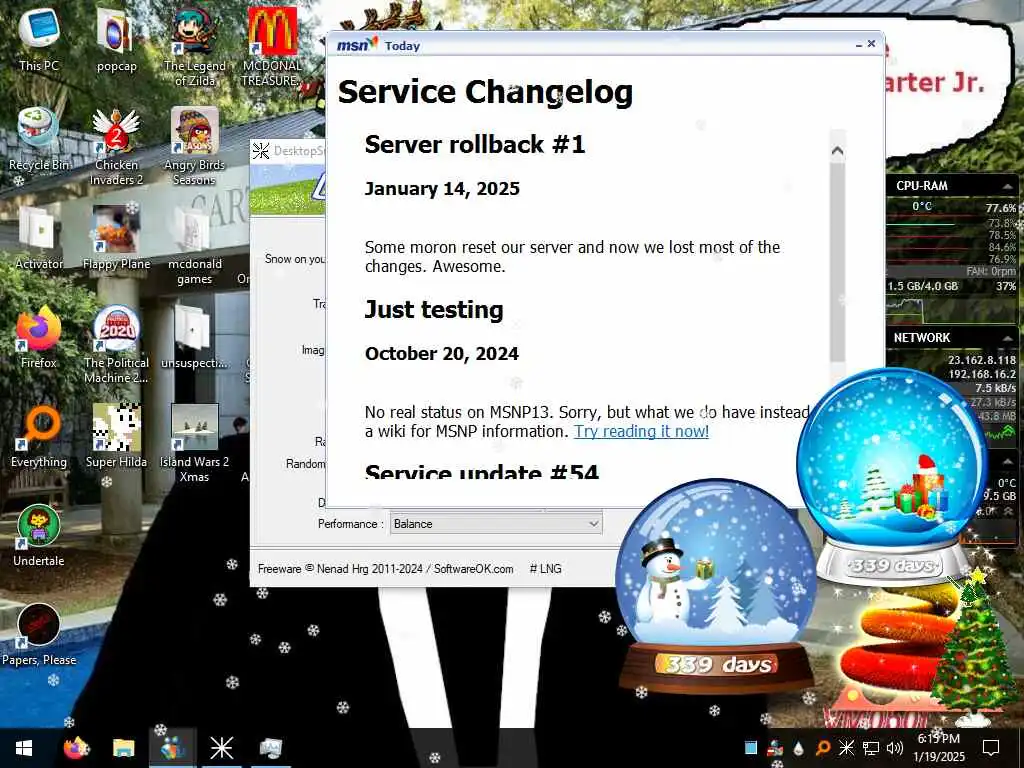Viewport: 1024px width, 768px height.
Task: Open The Political Machine 2020 shortcut
Action: (116, 344)
